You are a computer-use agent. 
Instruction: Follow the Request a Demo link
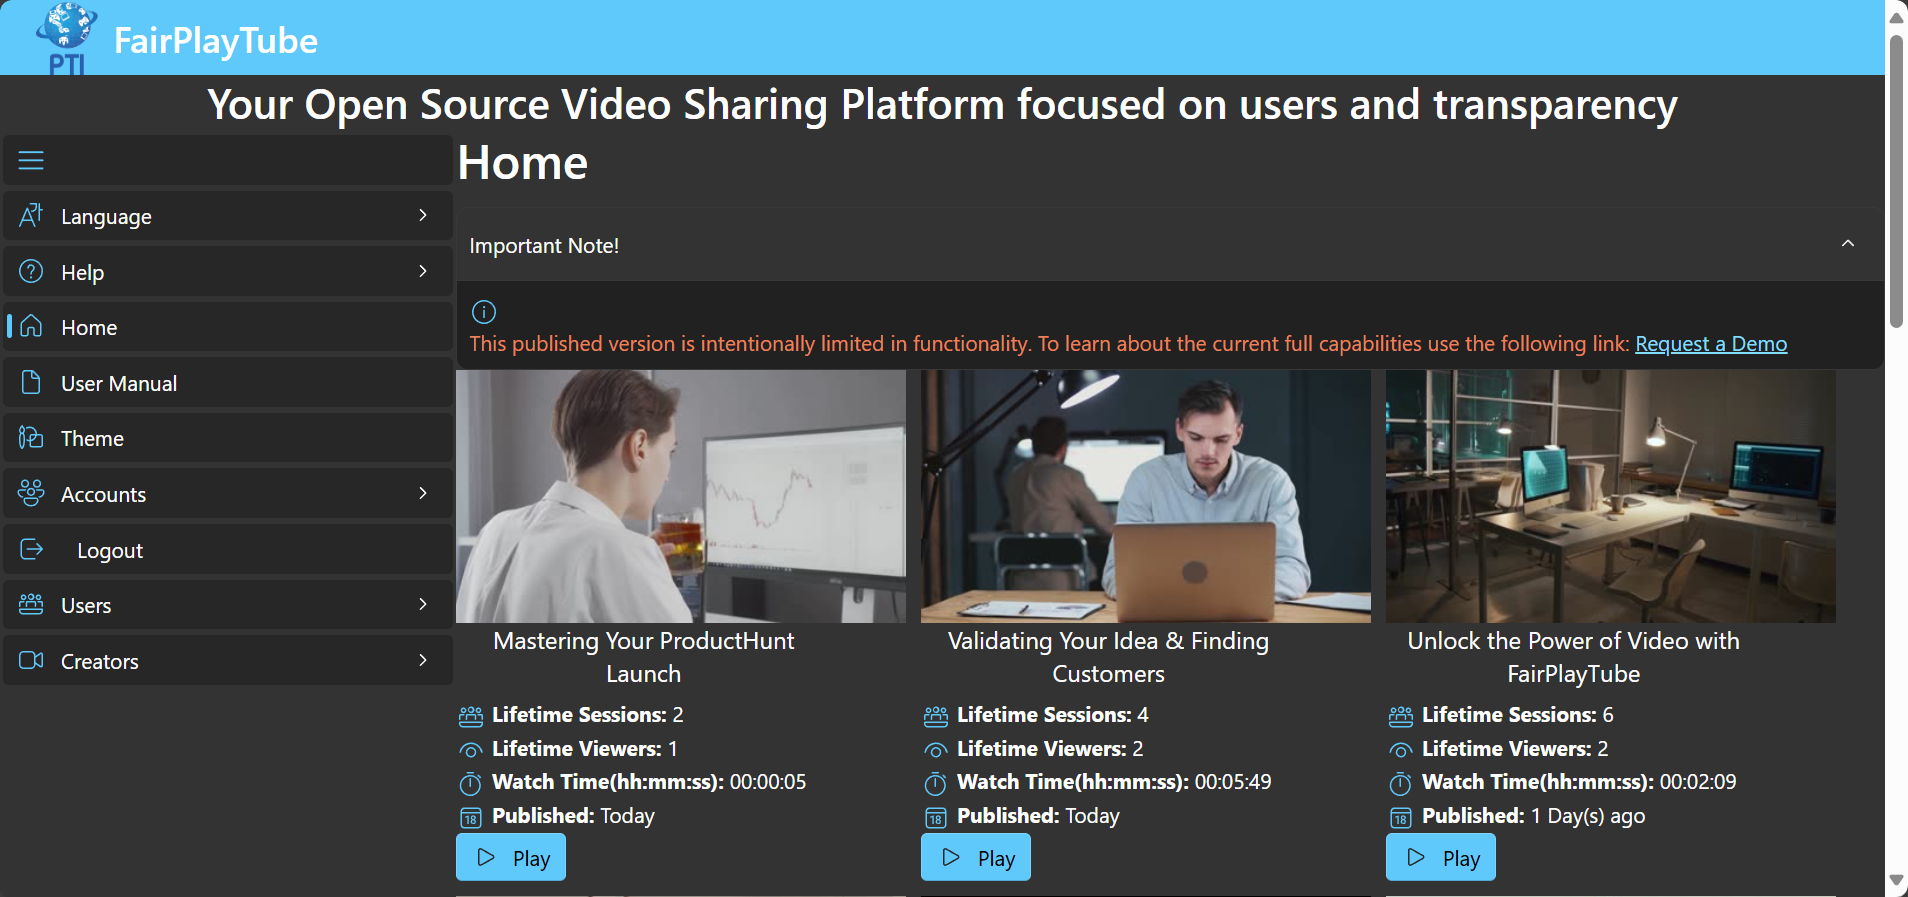(x=1711, y=344)
